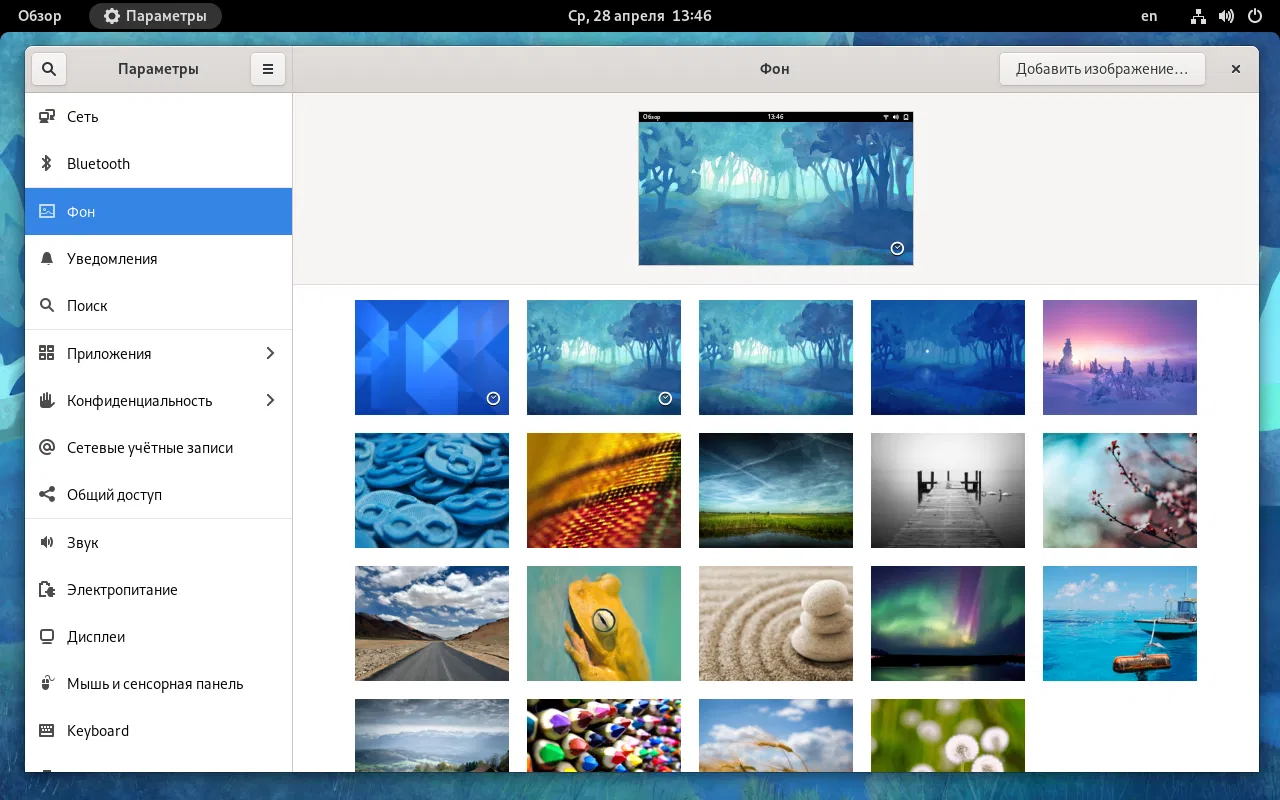The height and width of the screenshot is (800, 1280).
Task: Pick the wheat under blue sky wallpaper
Action: tap(776, 735)
